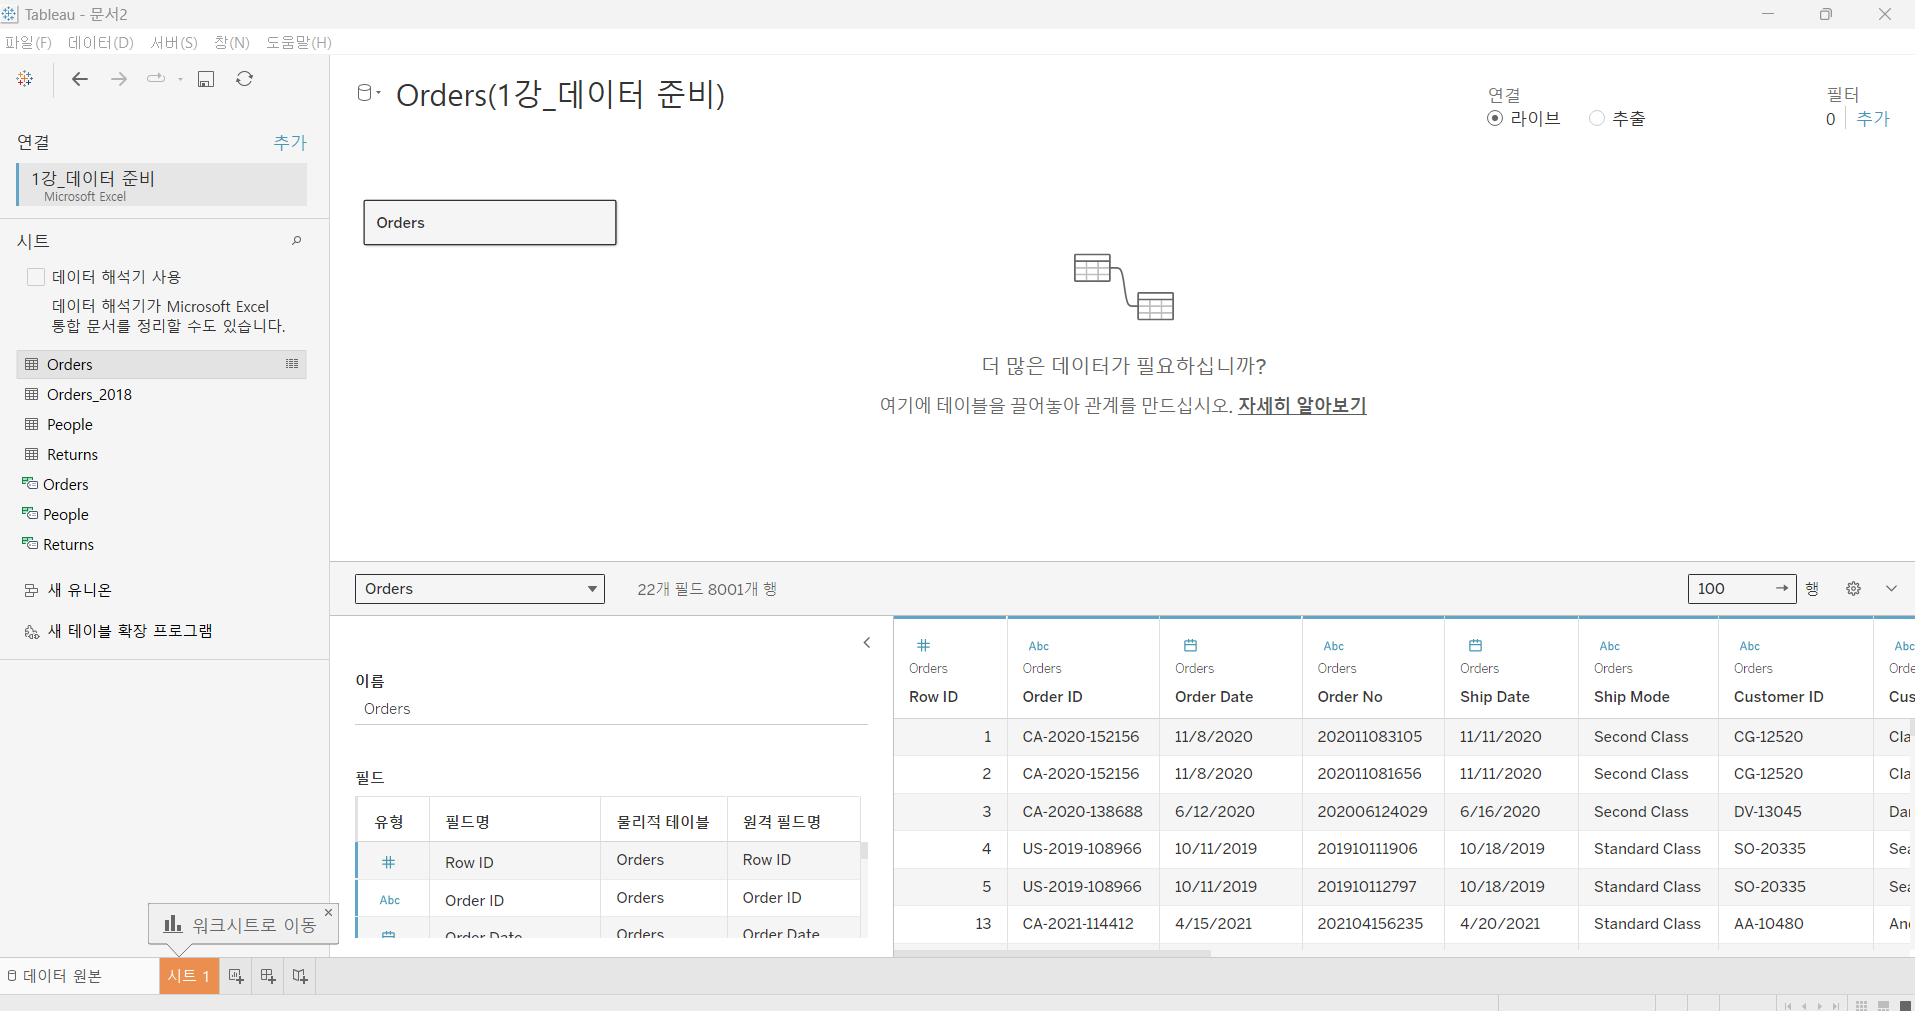Select the Returns sheet table
The height and width of the screenshot is (1011, 1915).
72,454
